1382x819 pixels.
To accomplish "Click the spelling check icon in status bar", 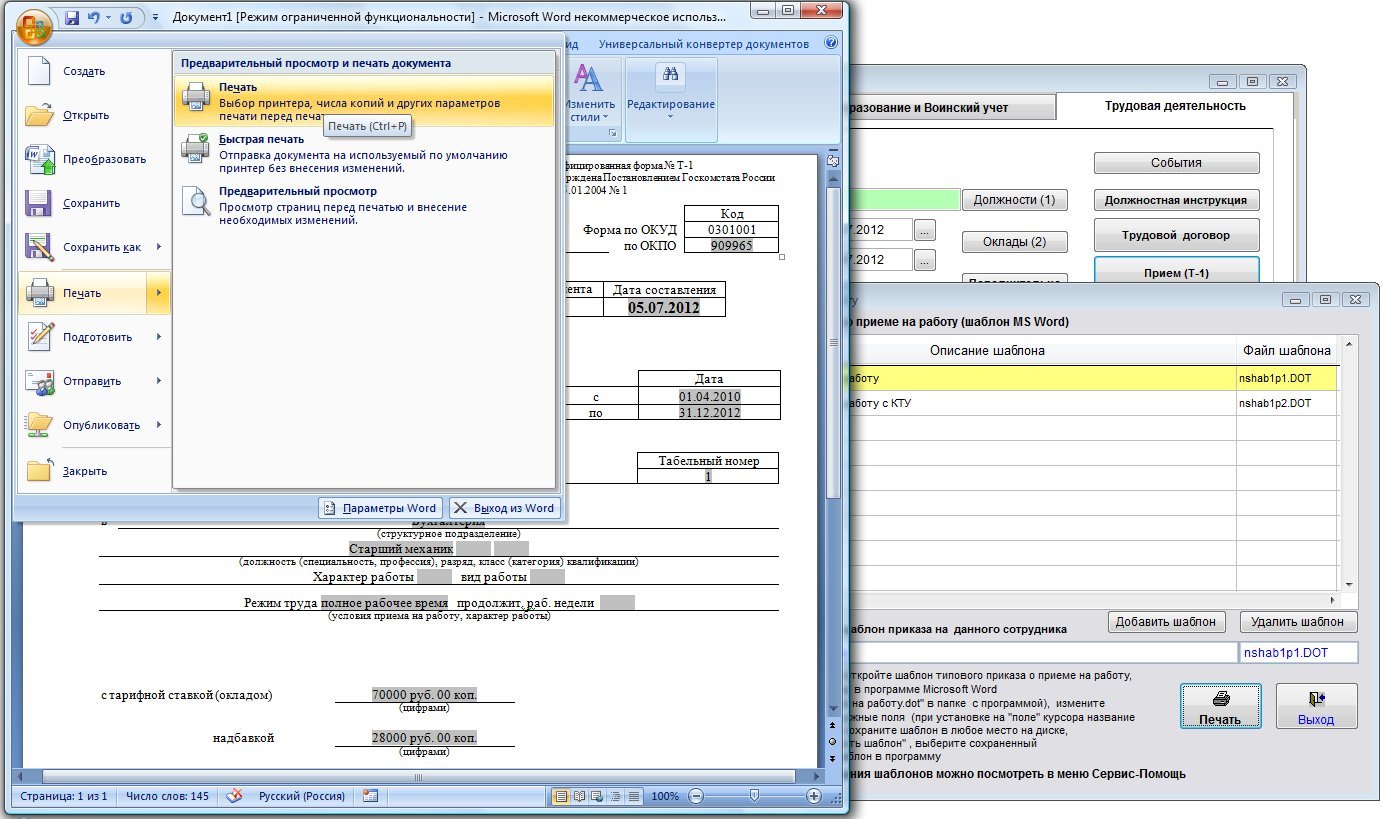I will [235, 796].
